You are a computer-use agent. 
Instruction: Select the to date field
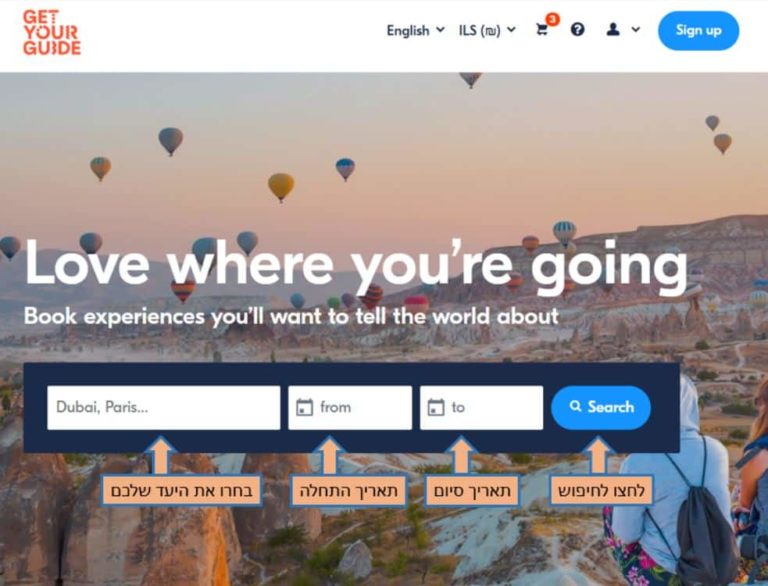(481, 408)
